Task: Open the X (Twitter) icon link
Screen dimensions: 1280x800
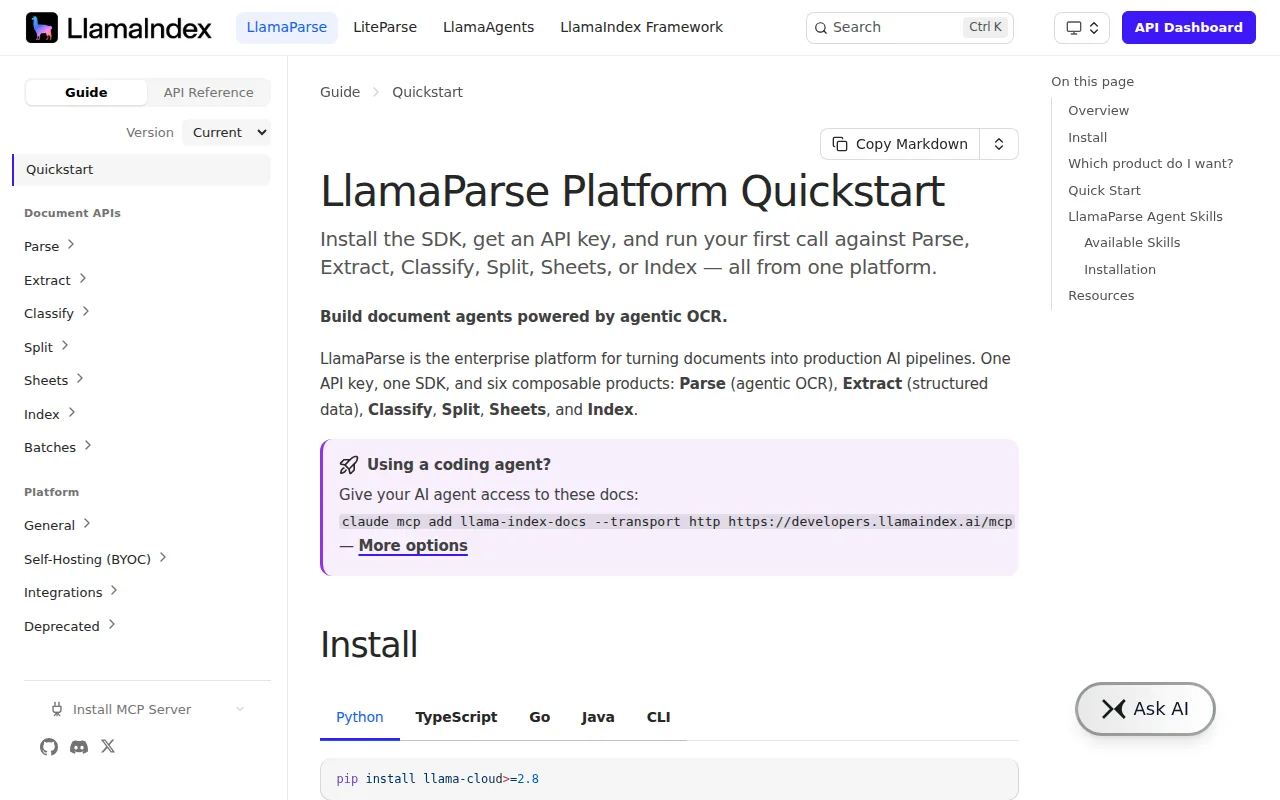Action: [x=108, y=747]
